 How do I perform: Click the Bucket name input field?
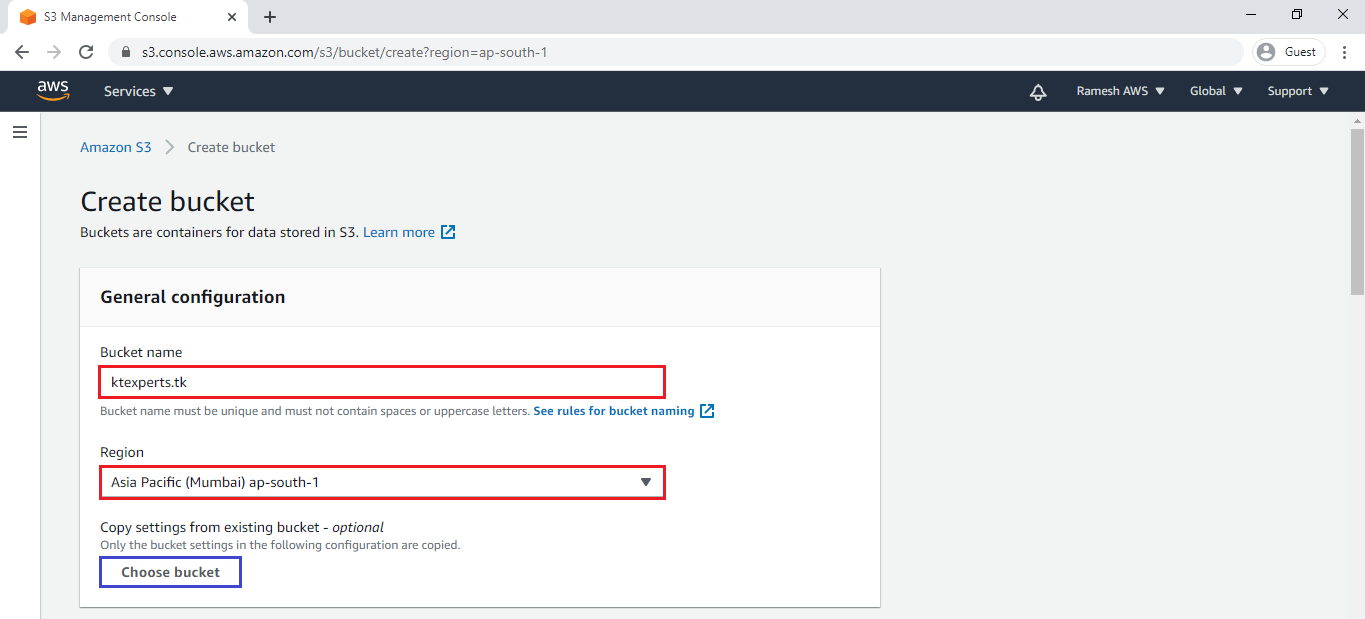click(x=382, y=382)
